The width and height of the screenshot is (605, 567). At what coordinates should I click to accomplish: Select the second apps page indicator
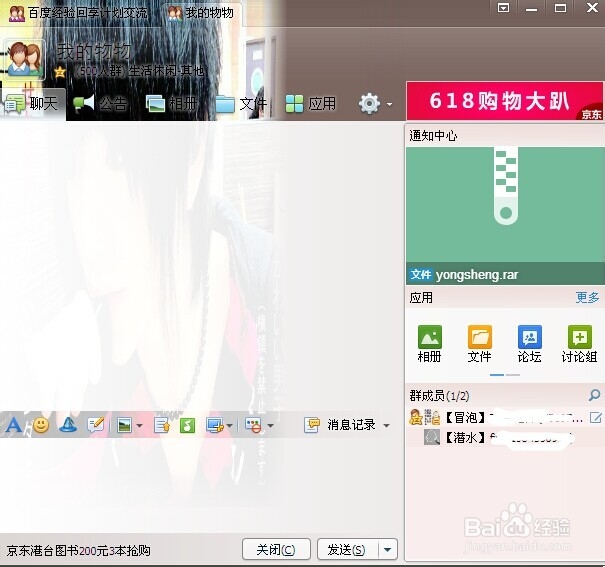(513, 375)
